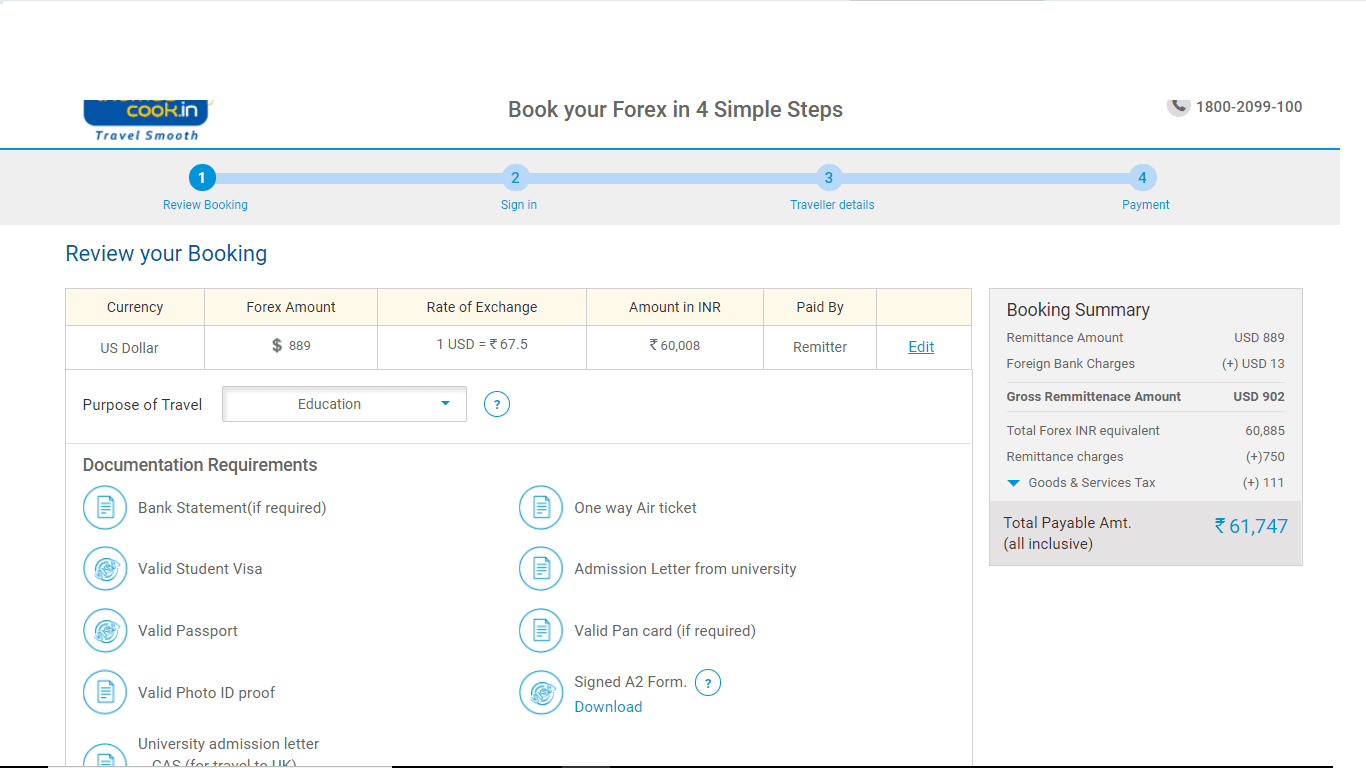Image resolution: width=1366 pixels, height=768 pixels.
Task: Go to step 2 Sign in
Action: pos(515,179)
